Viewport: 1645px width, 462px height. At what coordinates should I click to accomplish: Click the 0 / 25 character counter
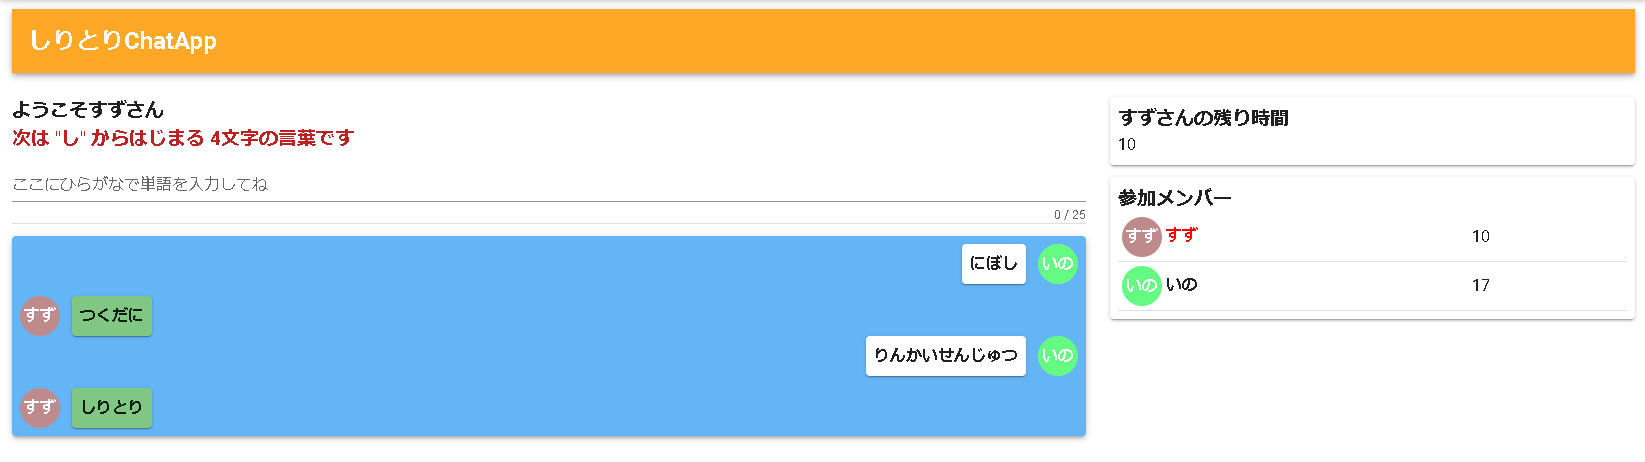pos(1069,215)
